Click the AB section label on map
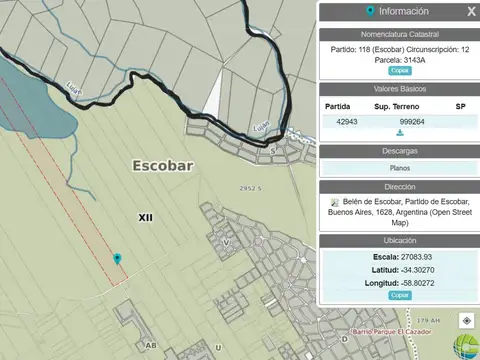The width and height of the screenshot is (480, 360). click(151, 346)
